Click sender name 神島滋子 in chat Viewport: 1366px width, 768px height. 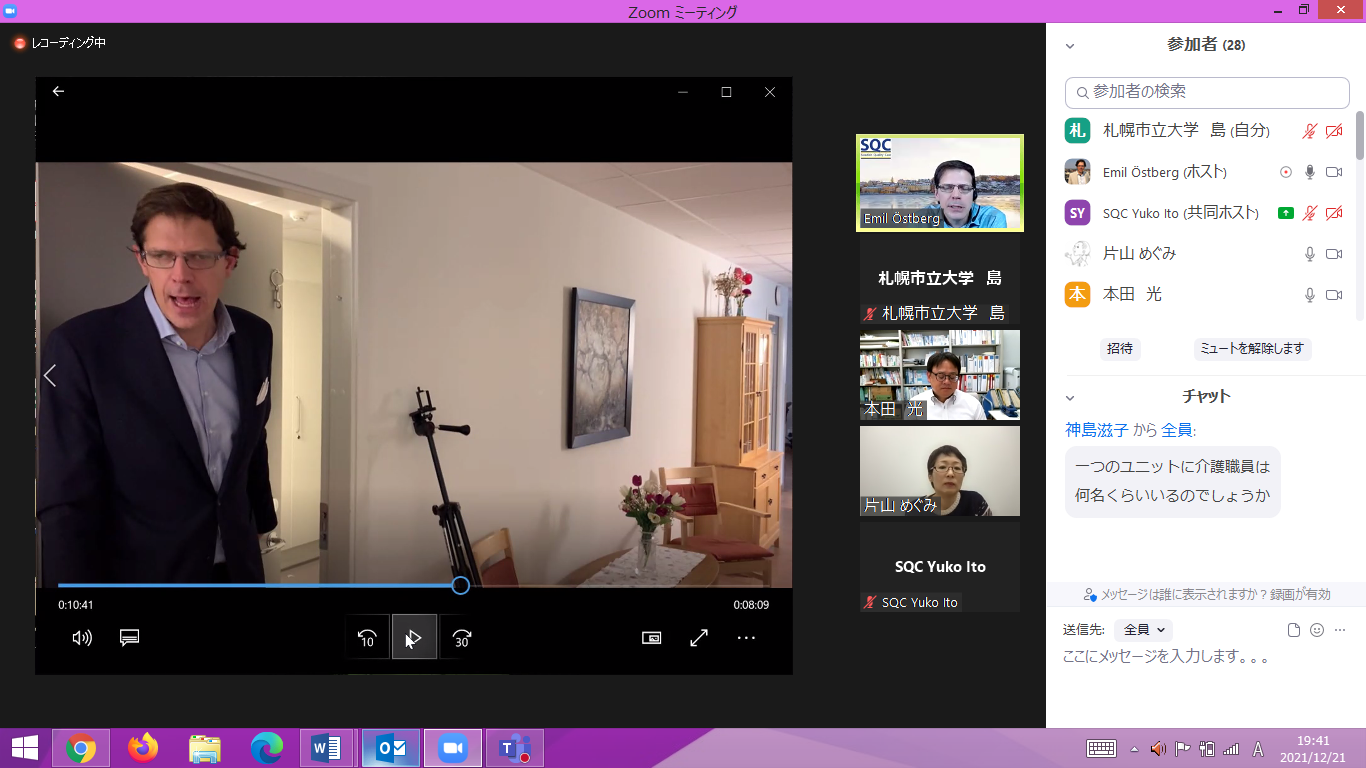click(1097, 430)
